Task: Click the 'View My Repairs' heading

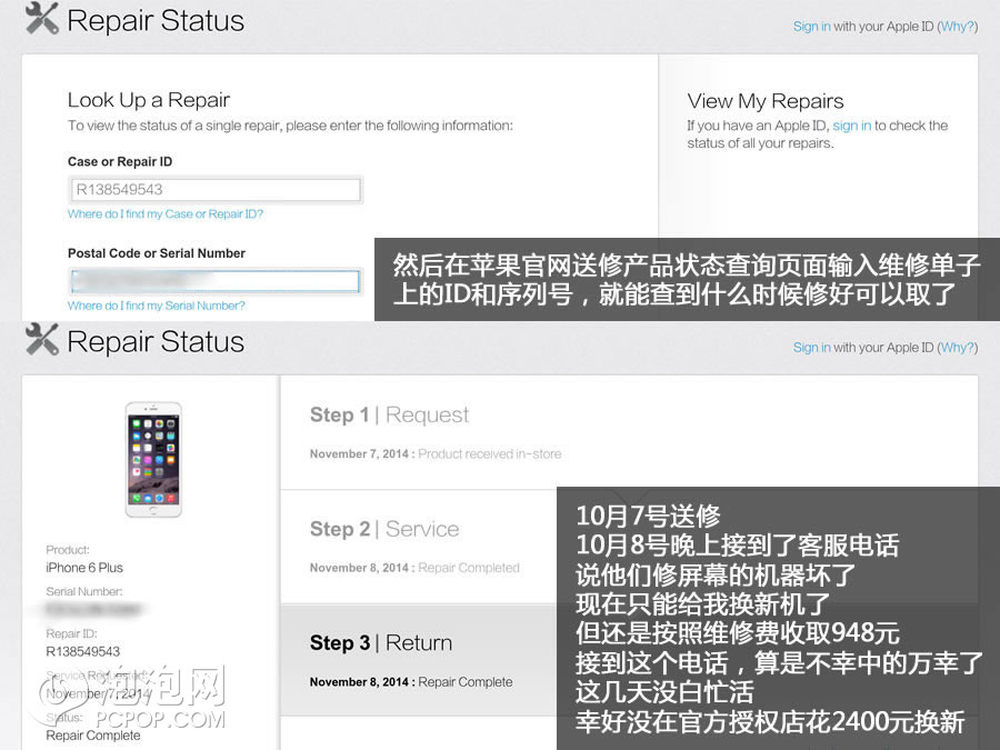Action: 765,101
